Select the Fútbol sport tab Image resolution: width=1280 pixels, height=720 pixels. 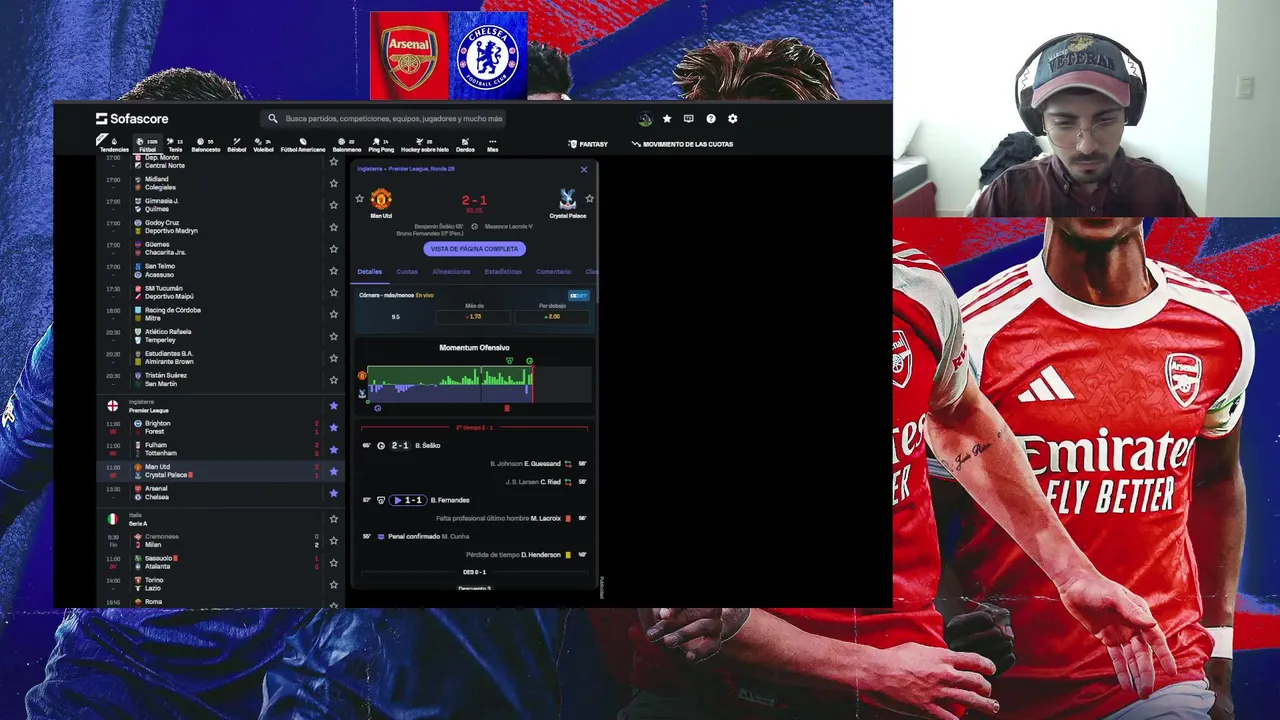click(147, 145)
